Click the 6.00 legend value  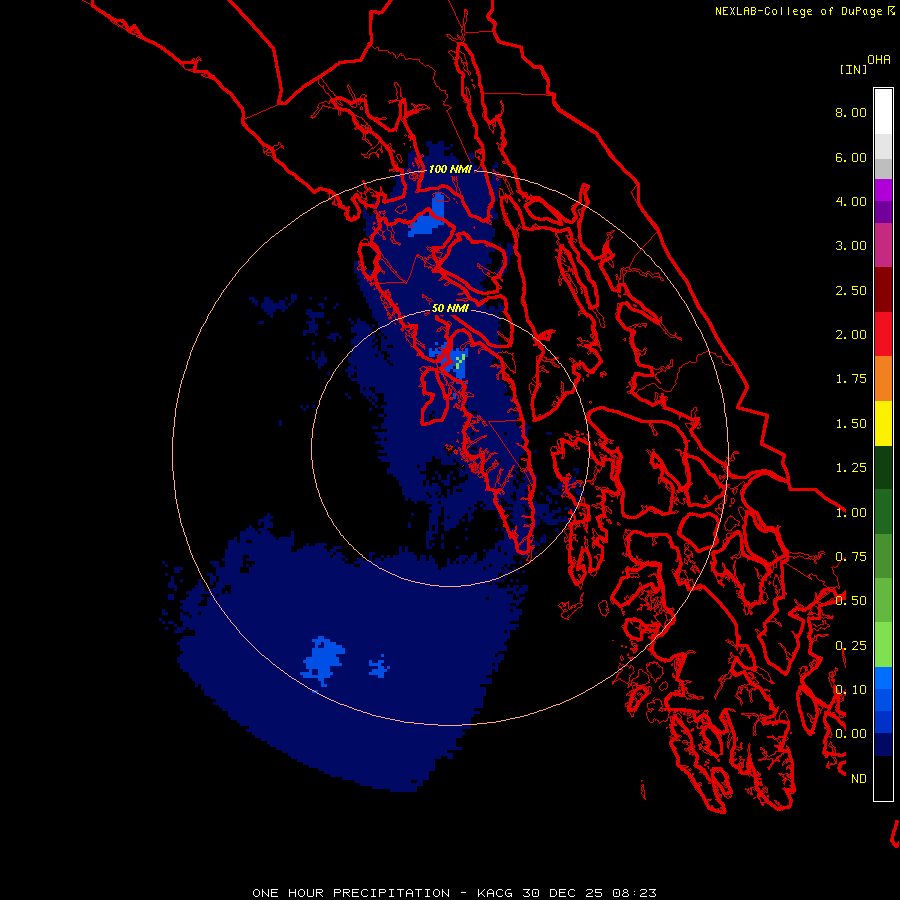tap(851, 157)
